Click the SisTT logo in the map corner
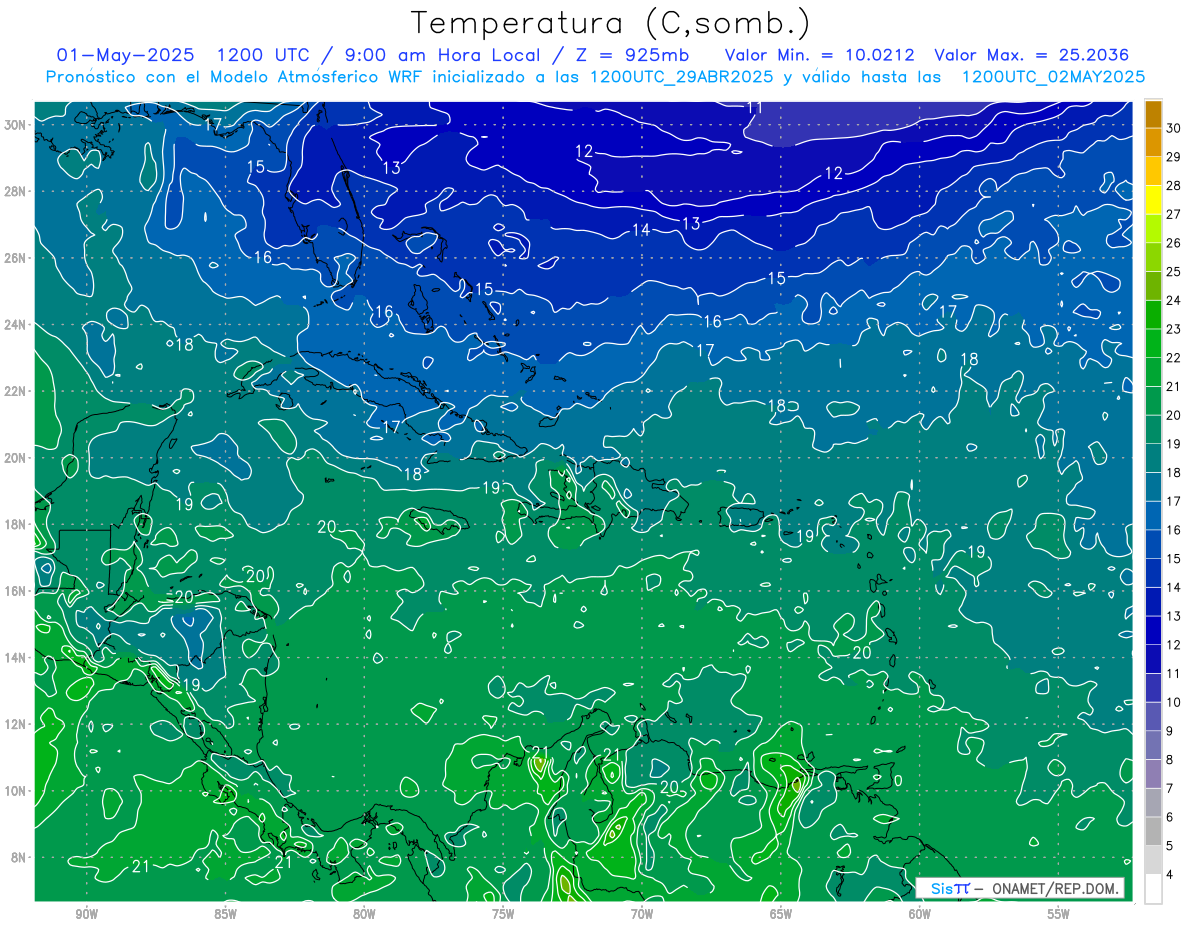 point(949,888)
